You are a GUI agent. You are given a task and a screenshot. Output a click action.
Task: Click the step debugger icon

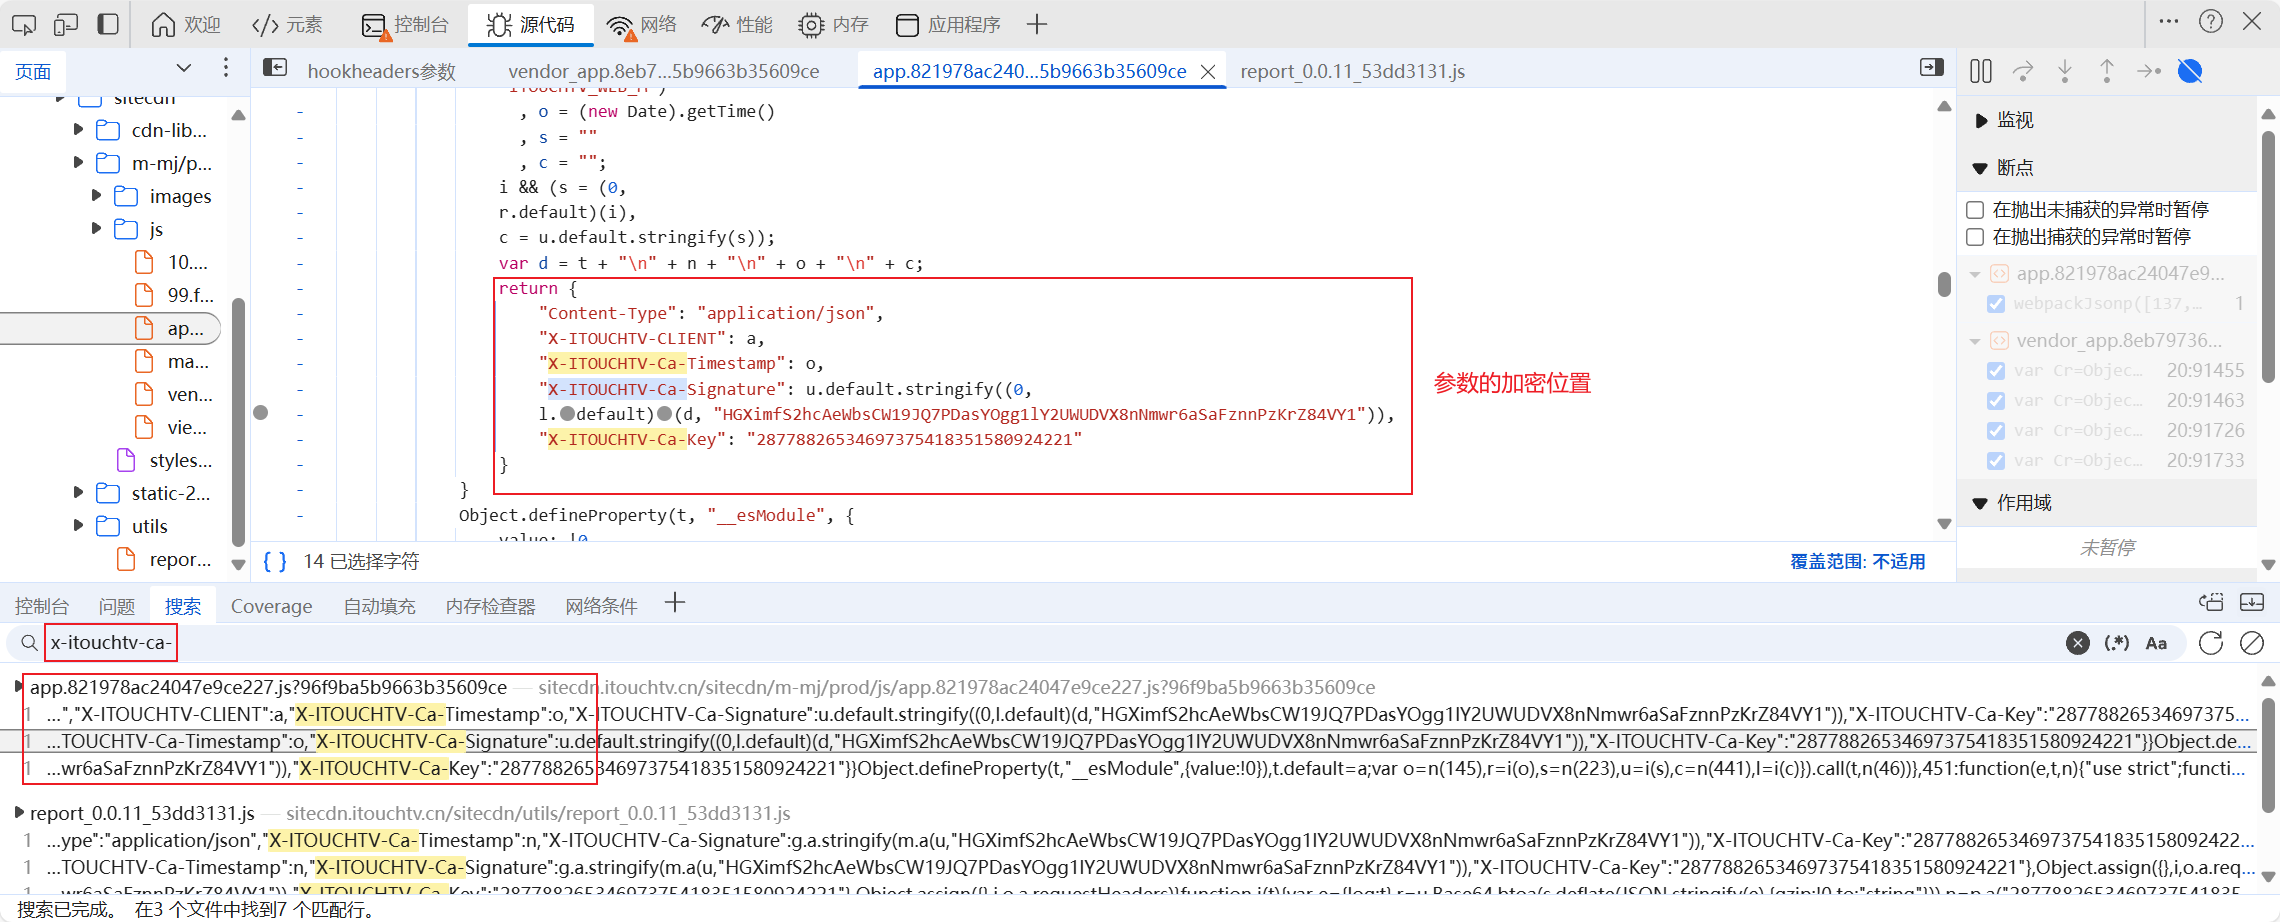pos(2148,71)
